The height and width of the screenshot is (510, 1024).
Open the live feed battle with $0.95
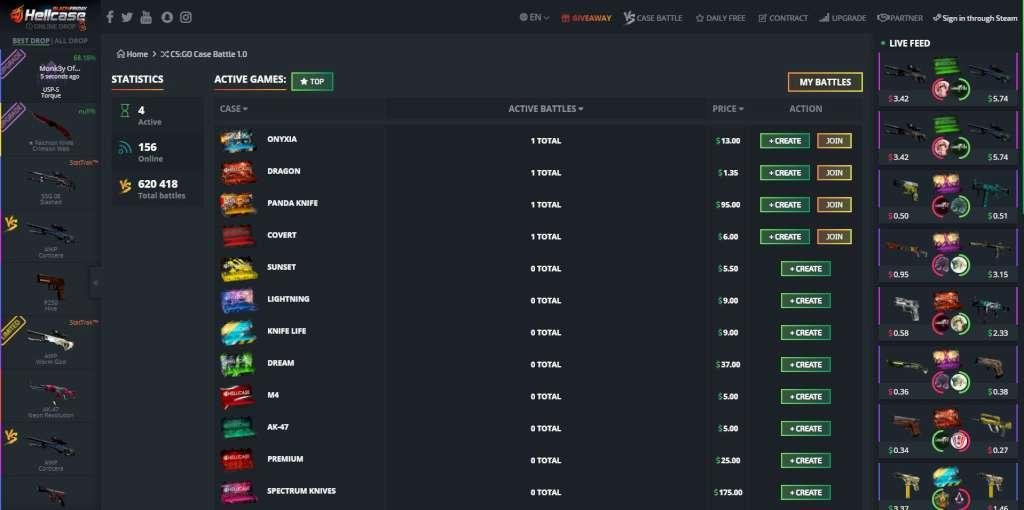pos(949,255)
